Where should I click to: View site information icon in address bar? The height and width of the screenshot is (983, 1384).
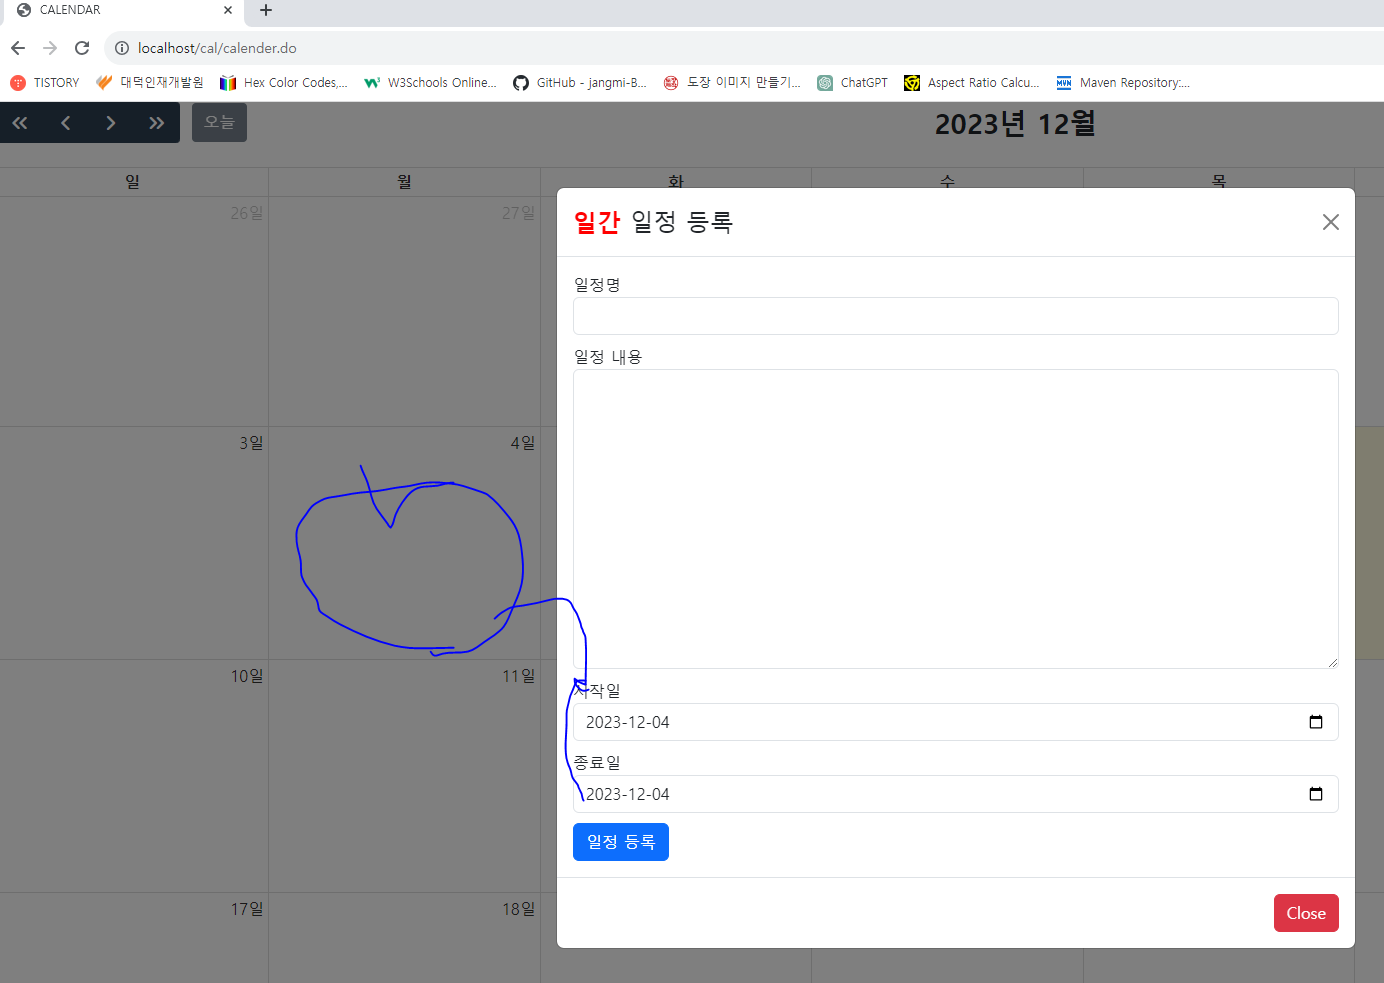pyautogui.click(x=122, y=48)
